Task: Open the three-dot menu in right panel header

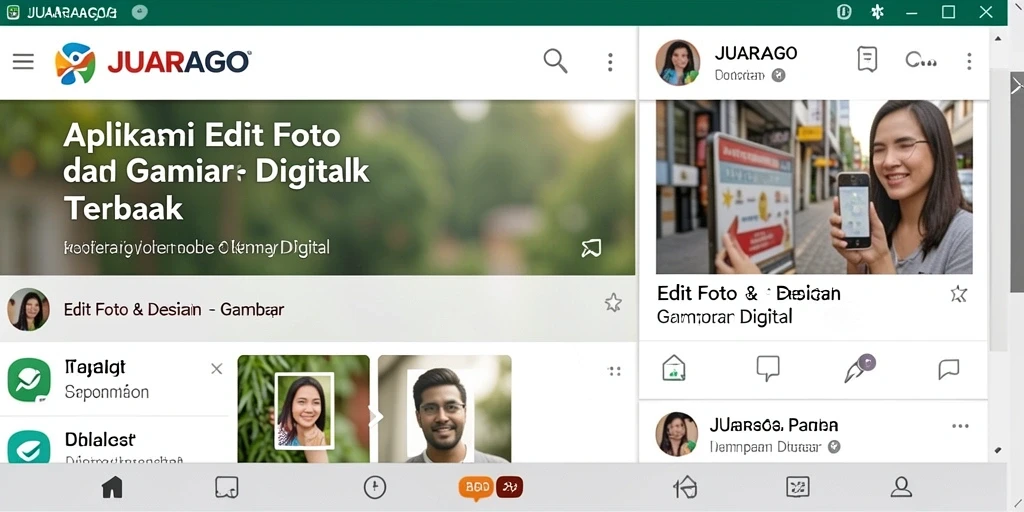Action: 969,61
